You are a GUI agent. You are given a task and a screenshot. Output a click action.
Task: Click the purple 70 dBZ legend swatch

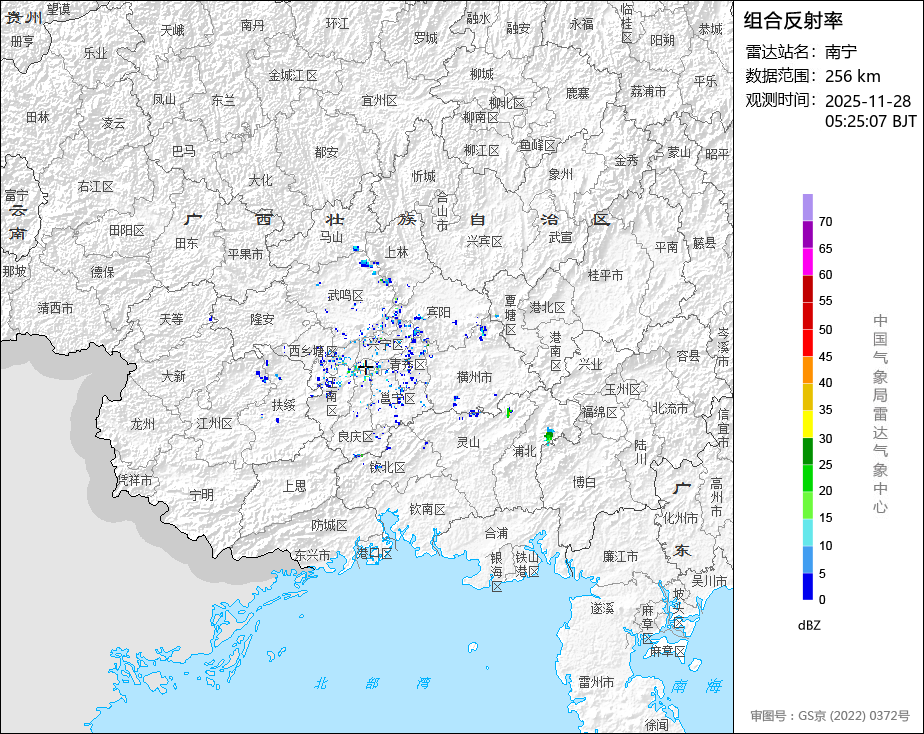(808, 207)
